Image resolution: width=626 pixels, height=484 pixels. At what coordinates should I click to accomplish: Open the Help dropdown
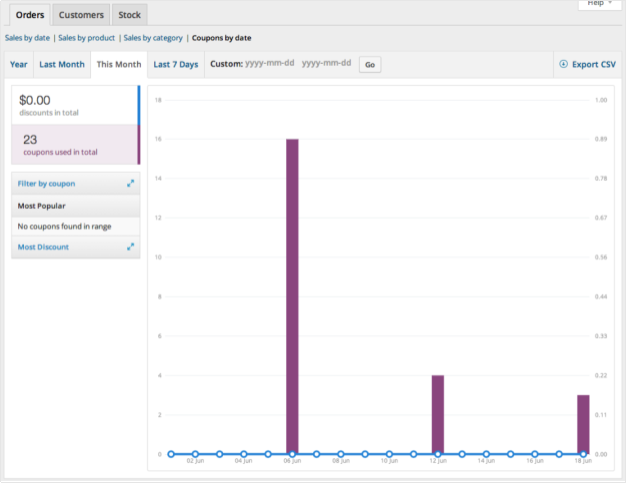coord(599,4)
